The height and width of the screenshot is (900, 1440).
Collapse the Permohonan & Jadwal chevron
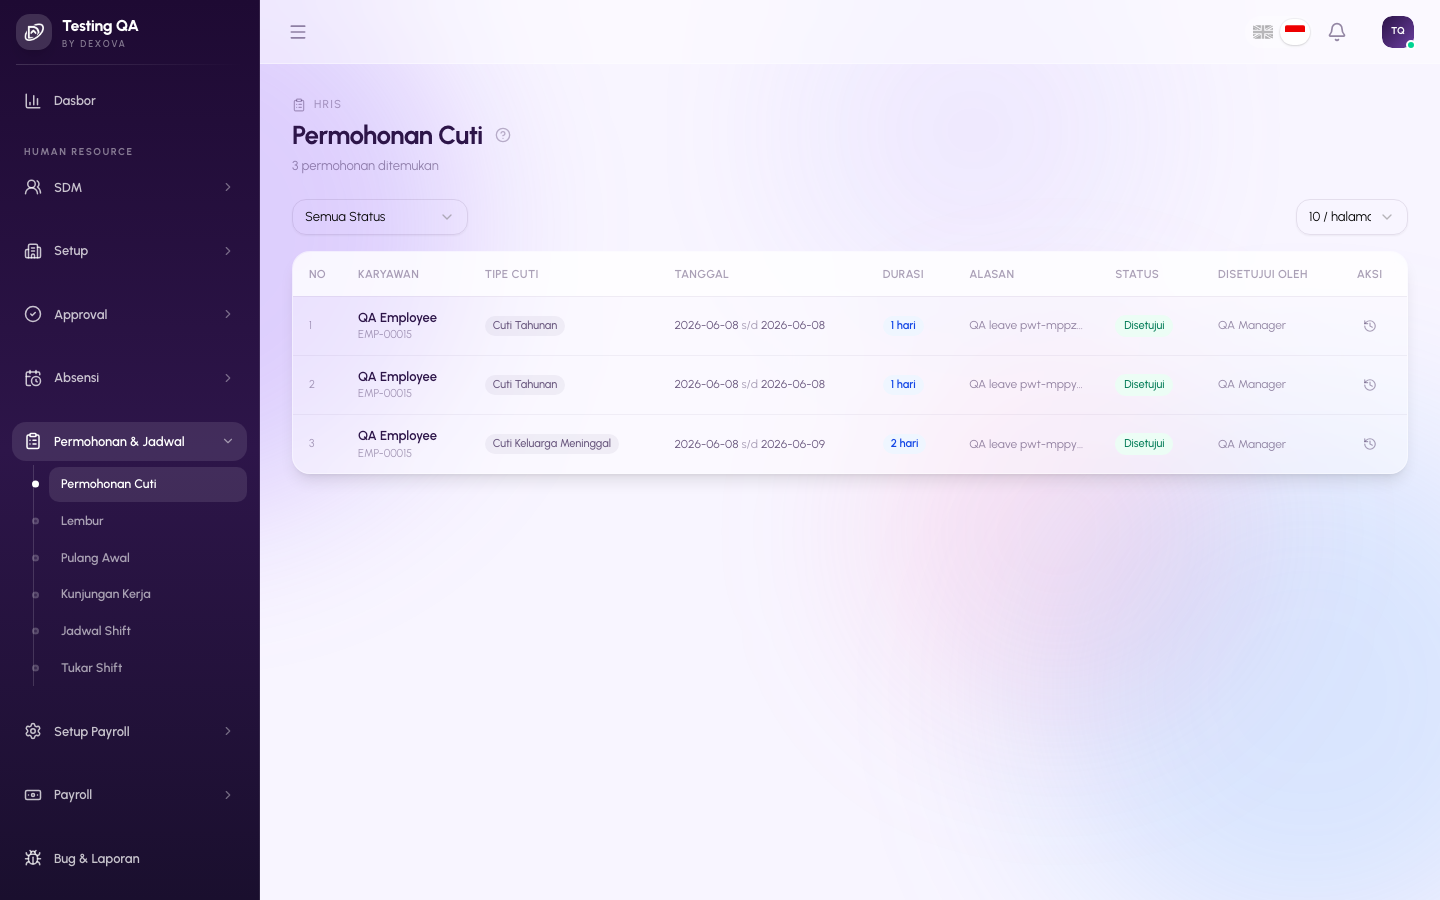(228, 441)
